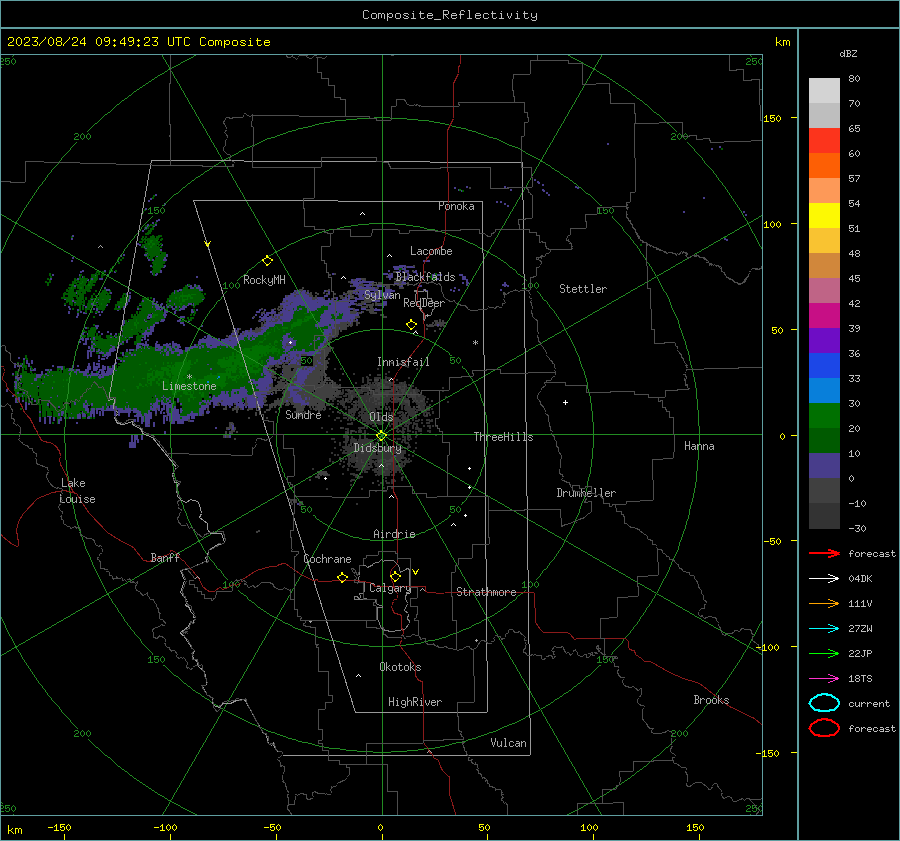Click the green 22JP arrow legend icon
Viewport: 900px width, 841px height.
click(824, 653)
